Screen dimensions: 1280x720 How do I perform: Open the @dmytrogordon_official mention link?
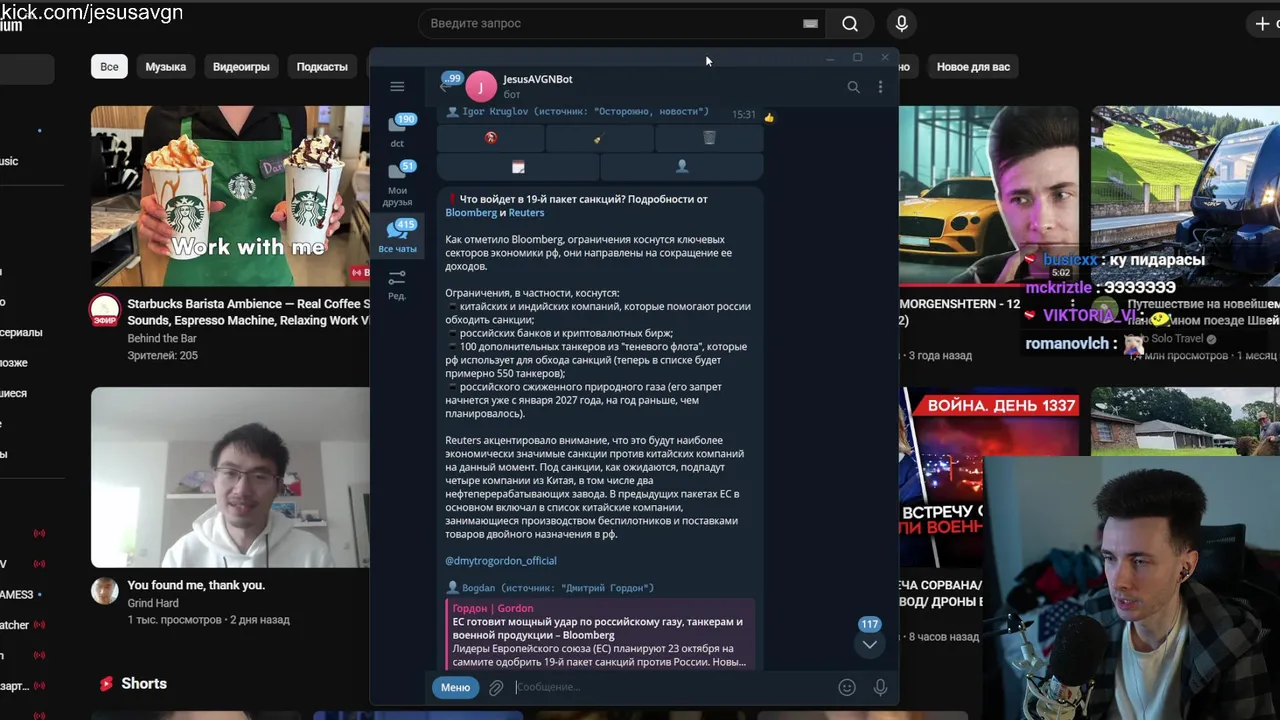click(x=501, y=561)
